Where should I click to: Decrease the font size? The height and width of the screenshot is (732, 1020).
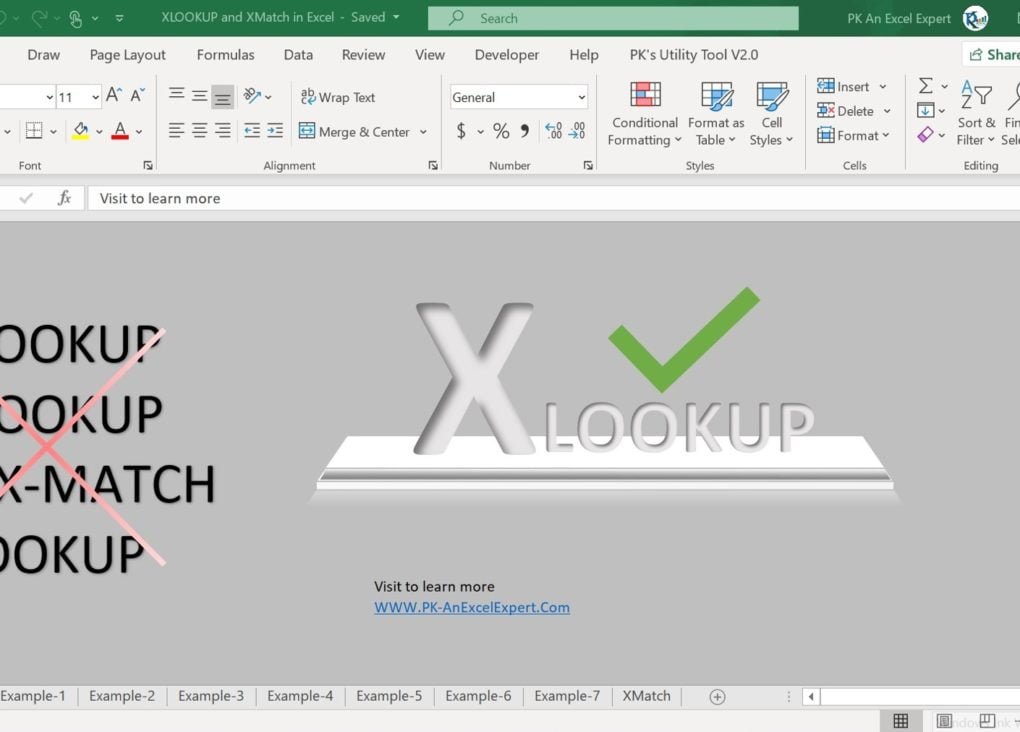click(x=137, y=96)
